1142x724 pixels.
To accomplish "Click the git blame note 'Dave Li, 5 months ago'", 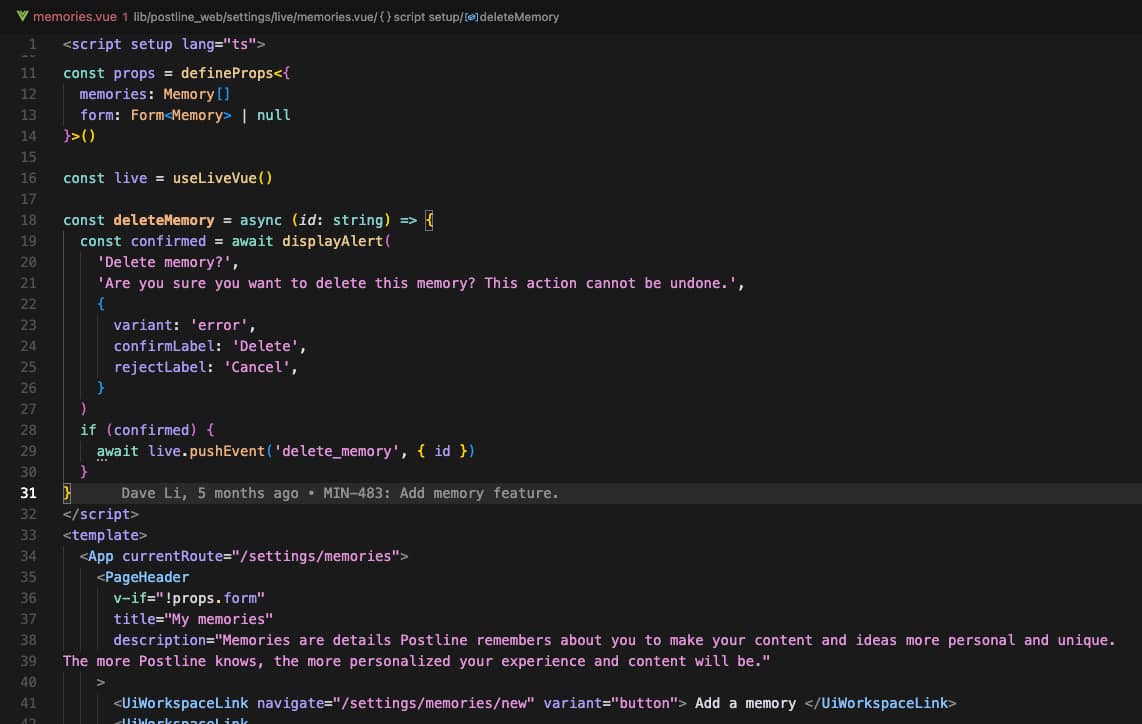I will coord(210,493).
